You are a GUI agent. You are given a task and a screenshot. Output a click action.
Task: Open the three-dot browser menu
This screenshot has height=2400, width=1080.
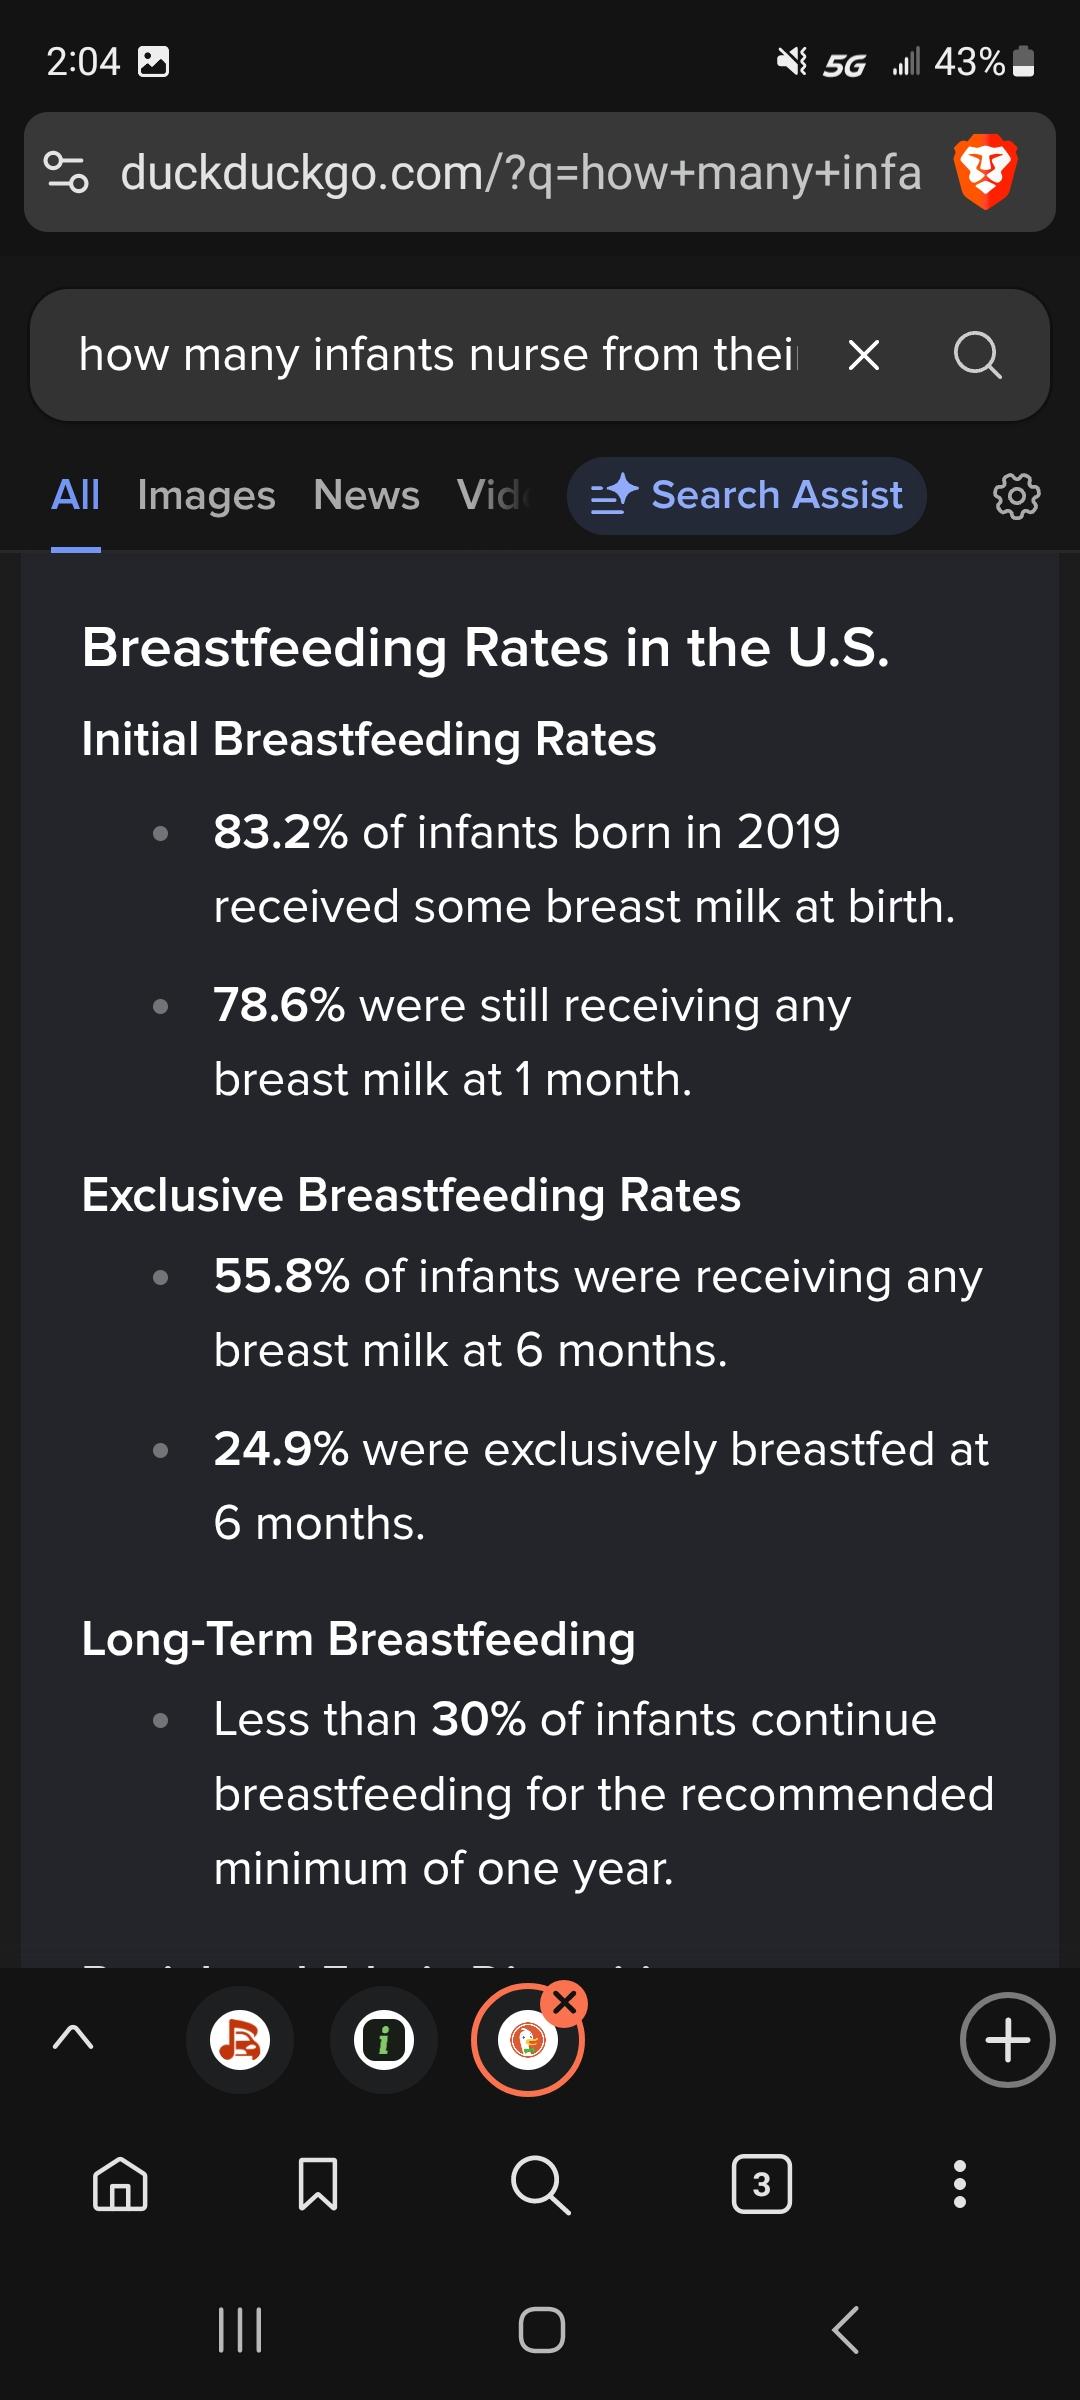coord(960,2185)
